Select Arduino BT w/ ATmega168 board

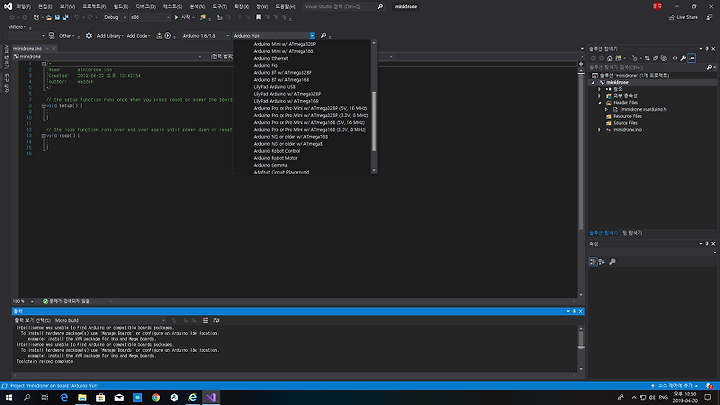click(281, 80)
